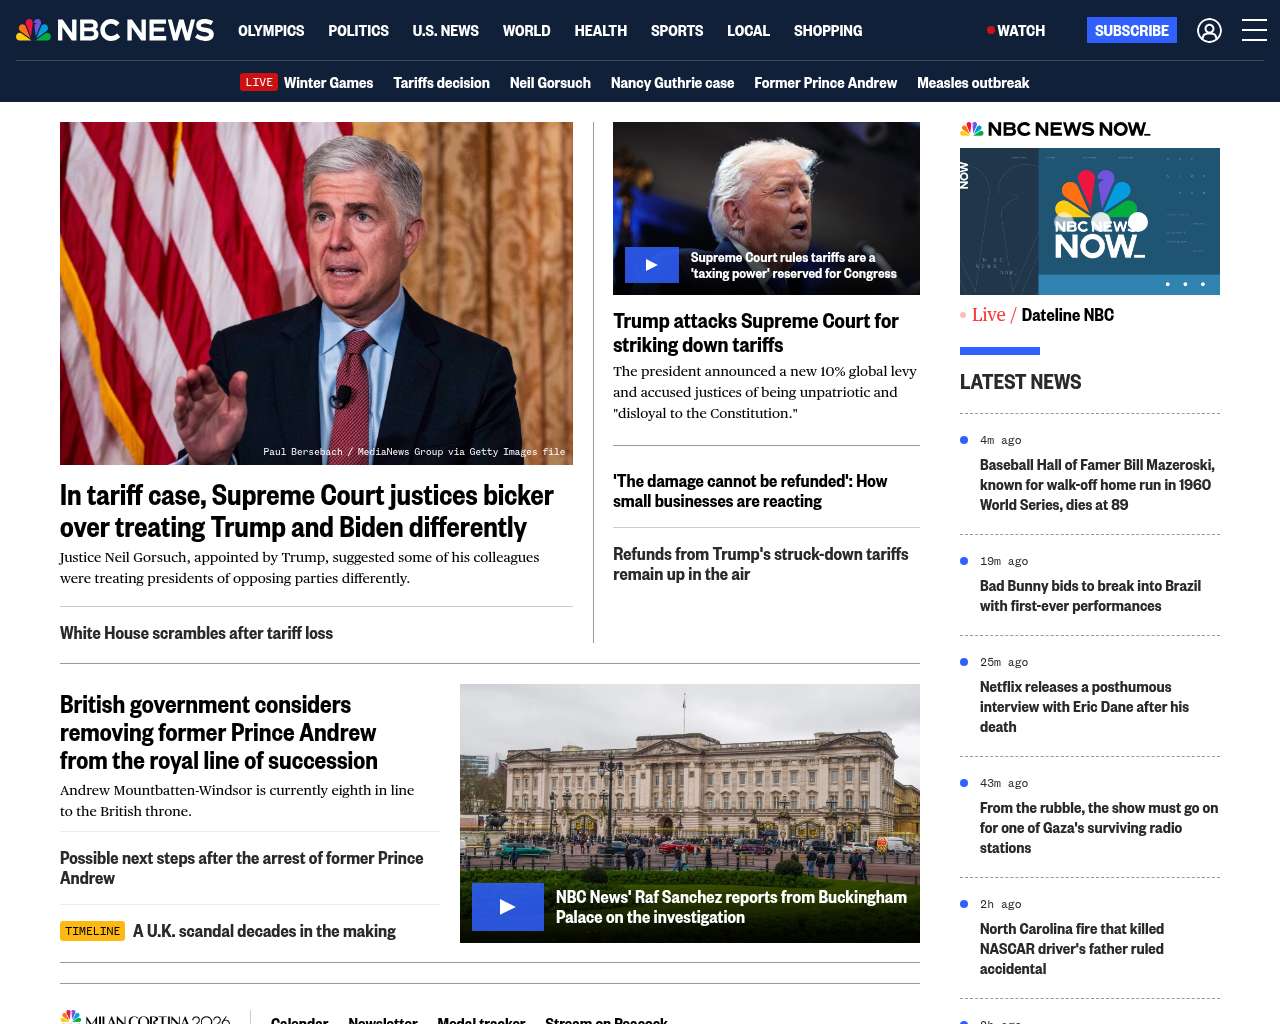This screenshot has height=1024, width=1280.
Task: Click the Watch live link
Action: pyautogui.click(x=1016, y=31)
